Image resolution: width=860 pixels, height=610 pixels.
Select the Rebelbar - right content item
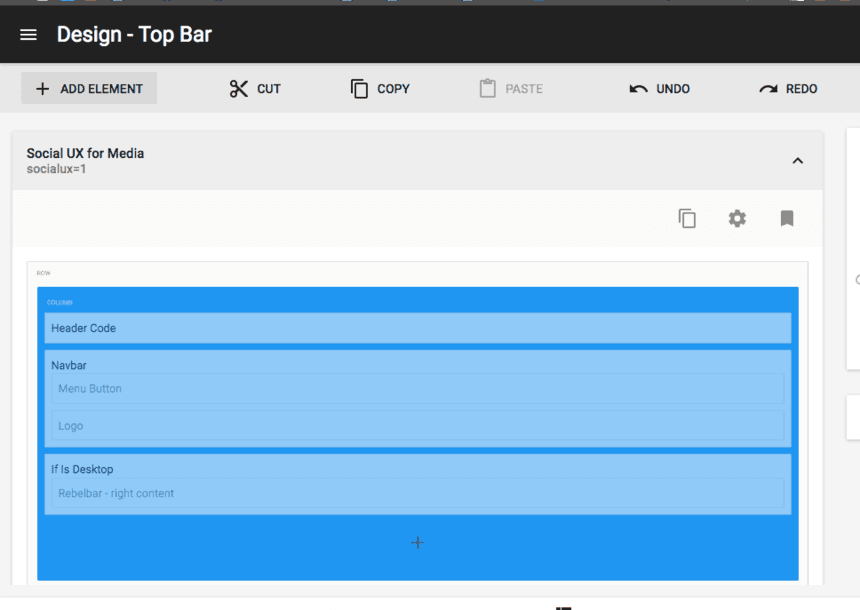pos(116,493)
